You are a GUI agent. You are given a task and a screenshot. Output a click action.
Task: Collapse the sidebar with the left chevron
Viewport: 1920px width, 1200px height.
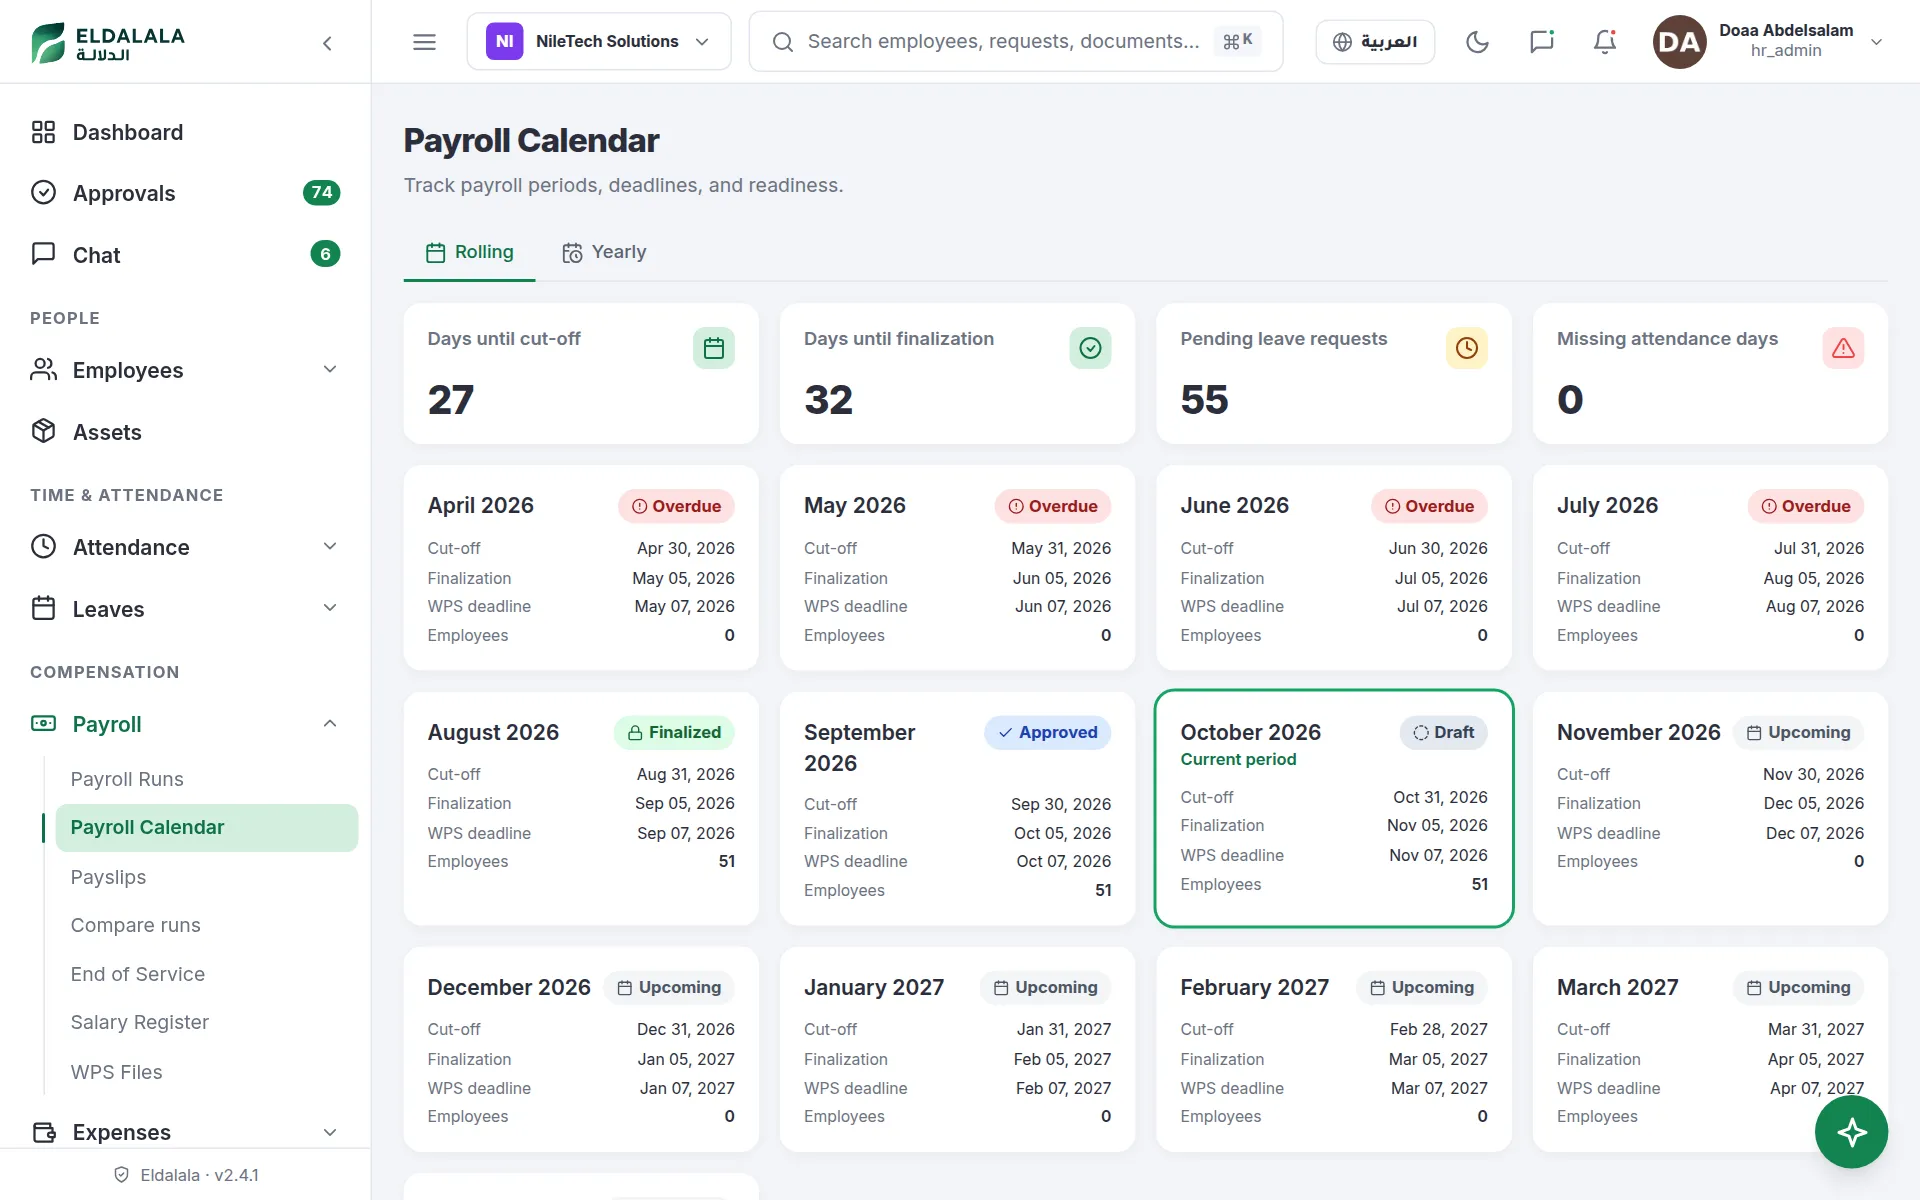[x=327, y=43]
